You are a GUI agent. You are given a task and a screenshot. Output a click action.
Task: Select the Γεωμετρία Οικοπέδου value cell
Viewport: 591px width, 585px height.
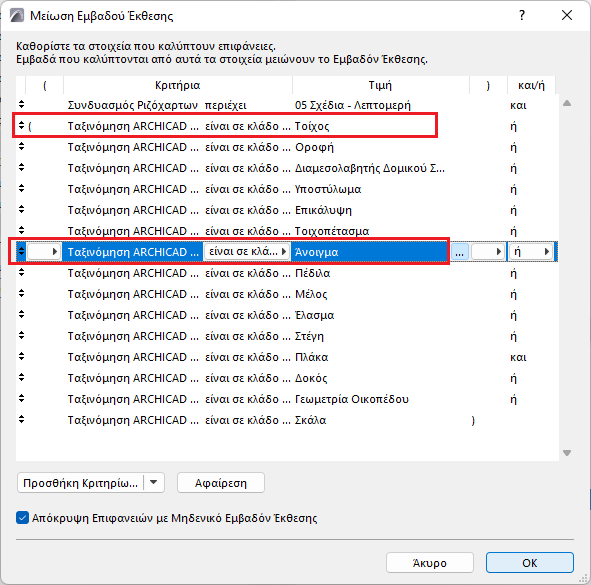pos(352,399)
